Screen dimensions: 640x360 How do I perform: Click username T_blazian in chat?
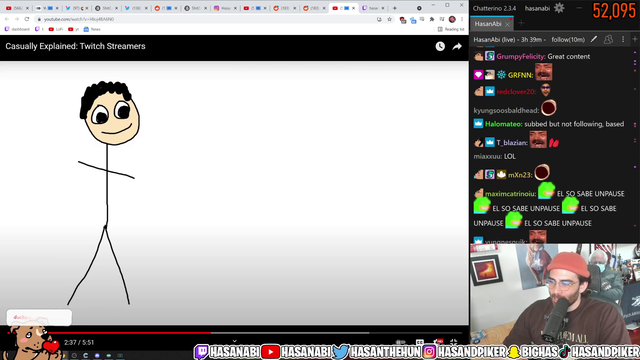tap(511, 143)
